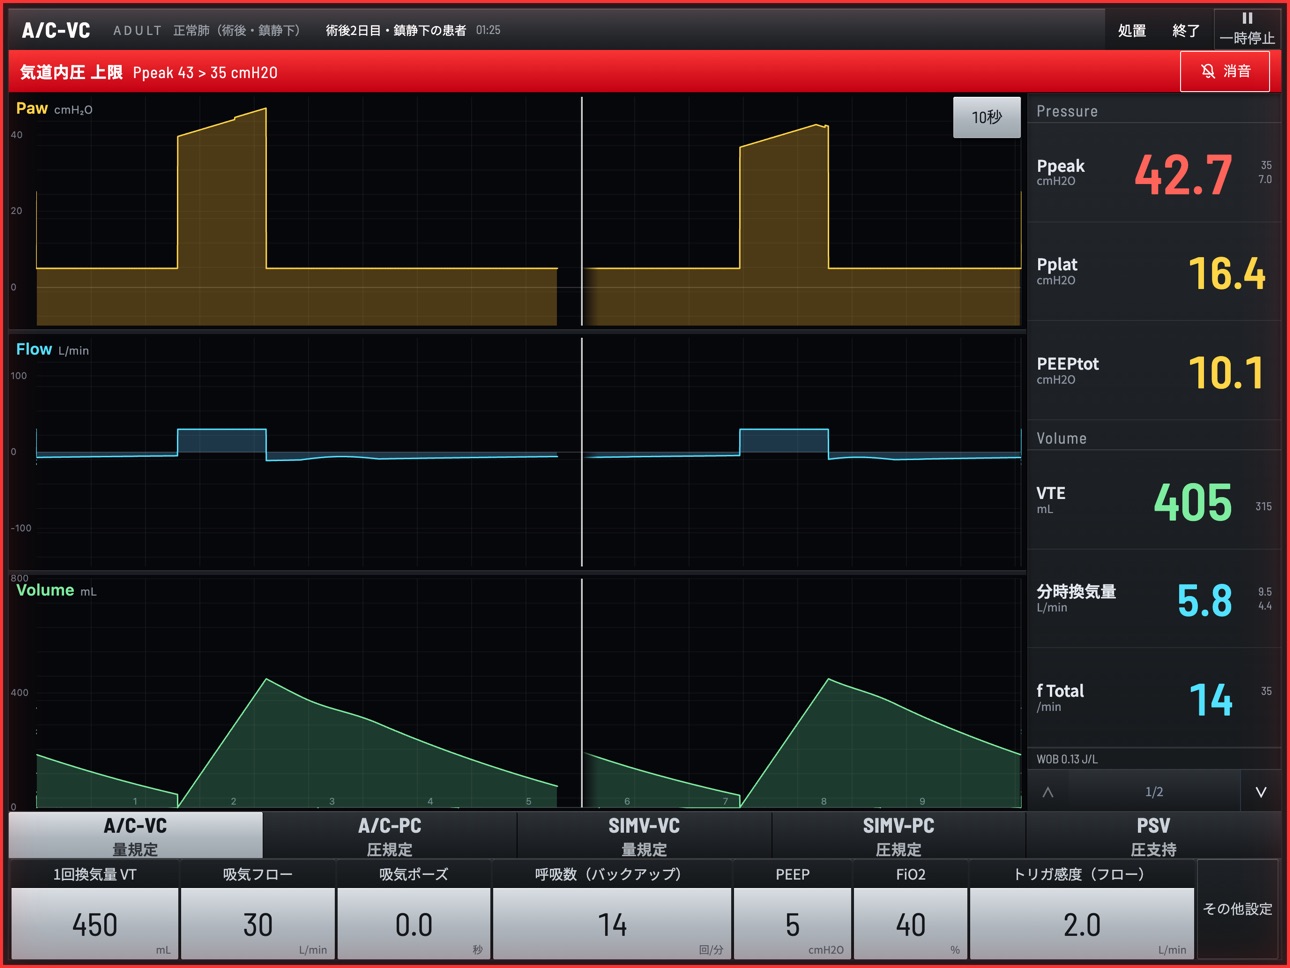Select VTE 405 mL value tile
1290x968 pixels.
pos(1154,500)
